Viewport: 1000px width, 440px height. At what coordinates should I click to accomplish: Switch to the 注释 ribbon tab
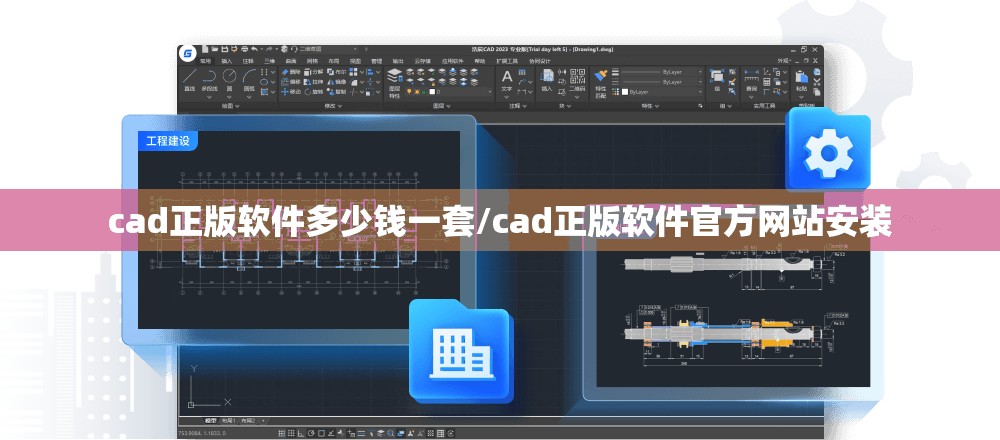[248, 61]
